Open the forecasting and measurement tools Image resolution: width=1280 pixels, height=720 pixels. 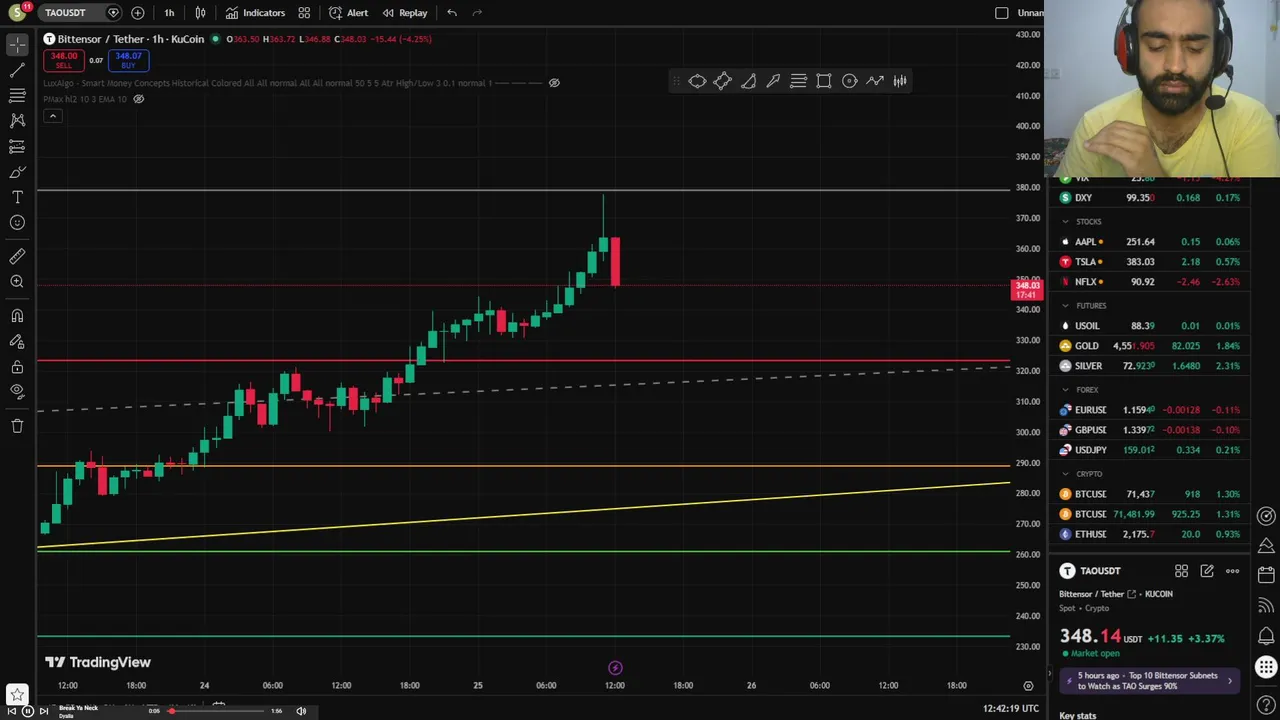17,146
